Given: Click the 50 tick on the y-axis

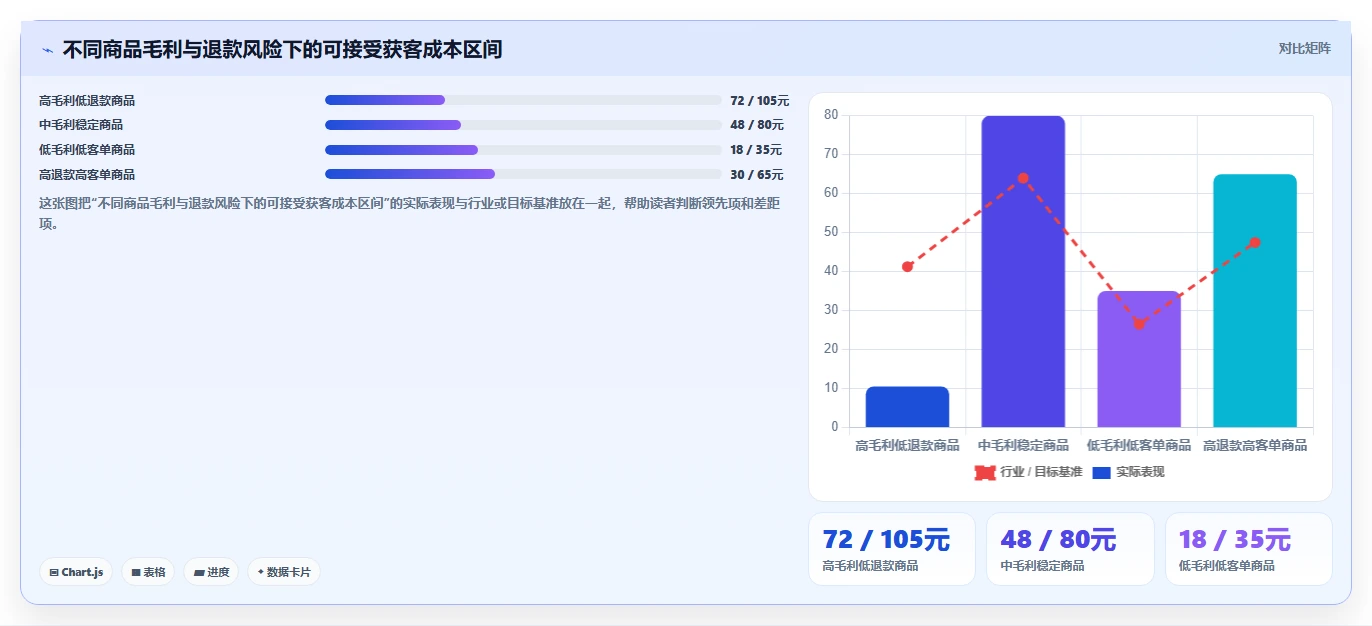Looking at the screenshot, I should point(831,232).
